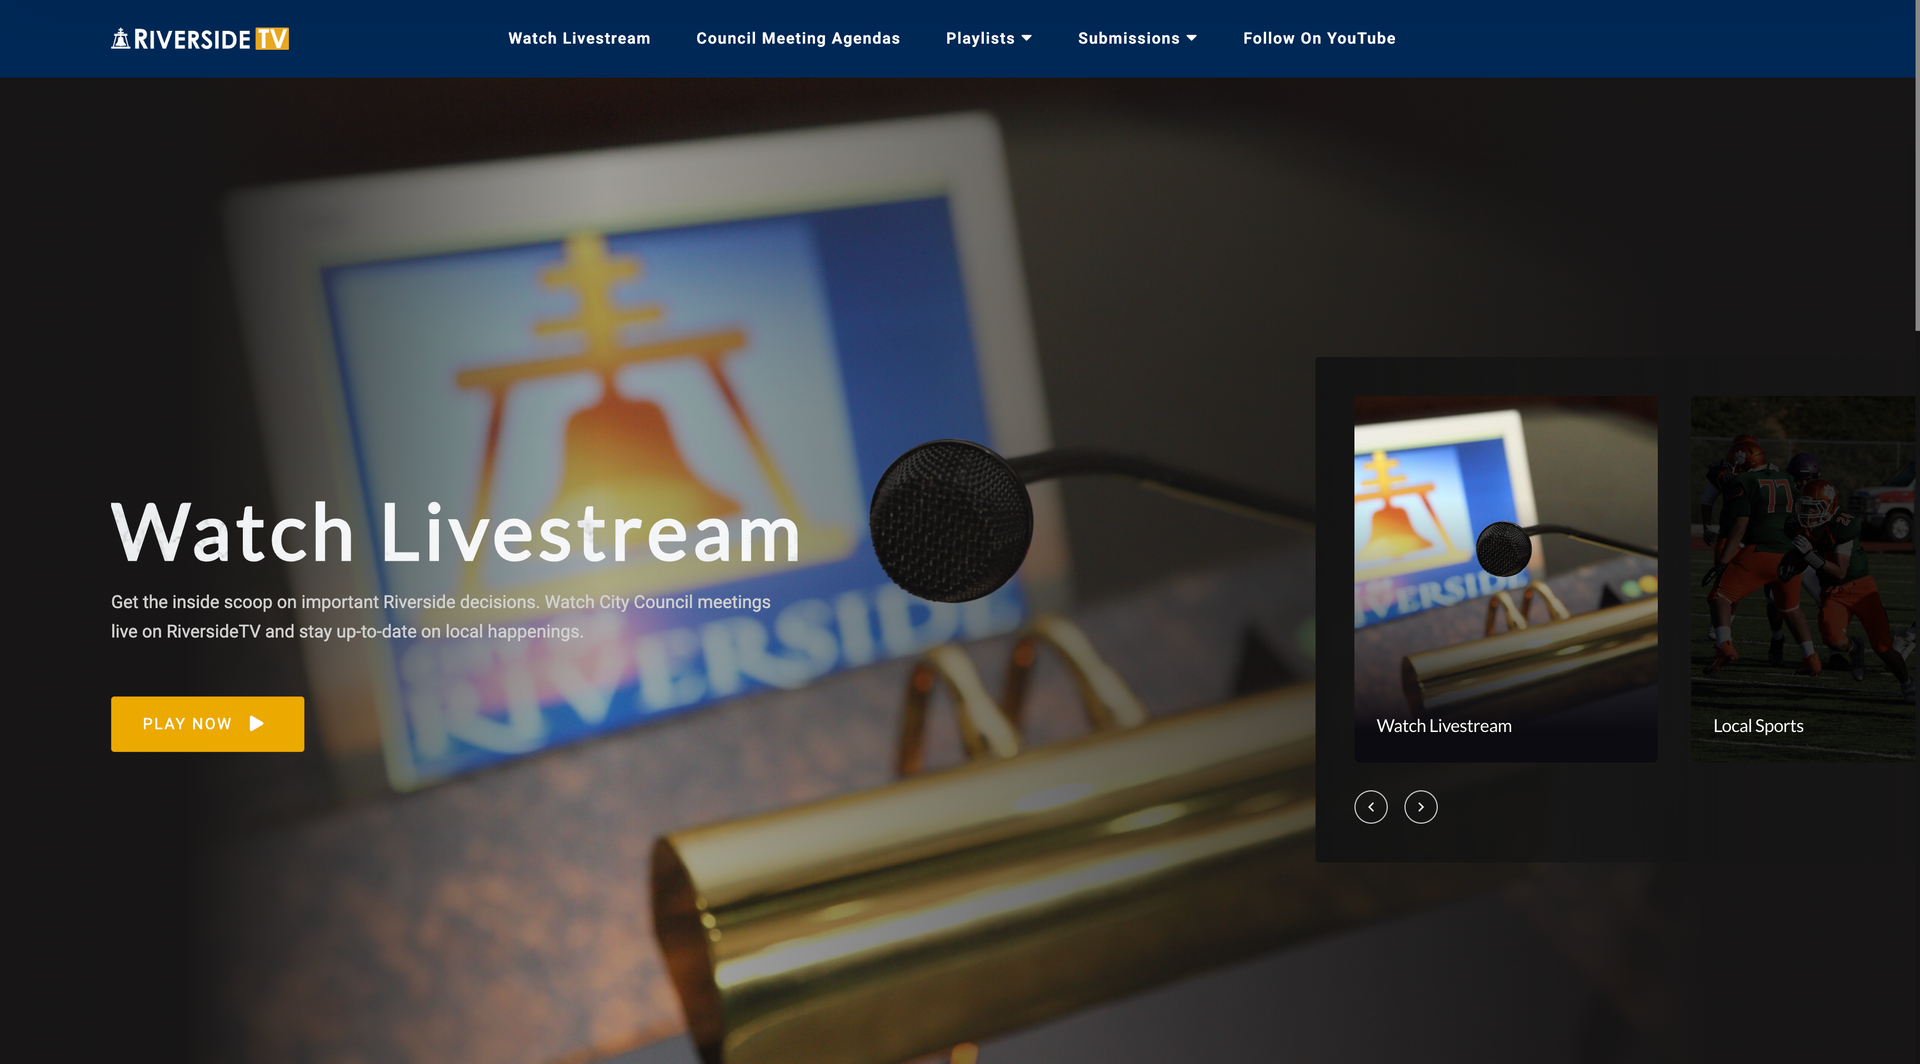Click the yellow TV badge in the logo
1920x1064 pixels.
274,39
